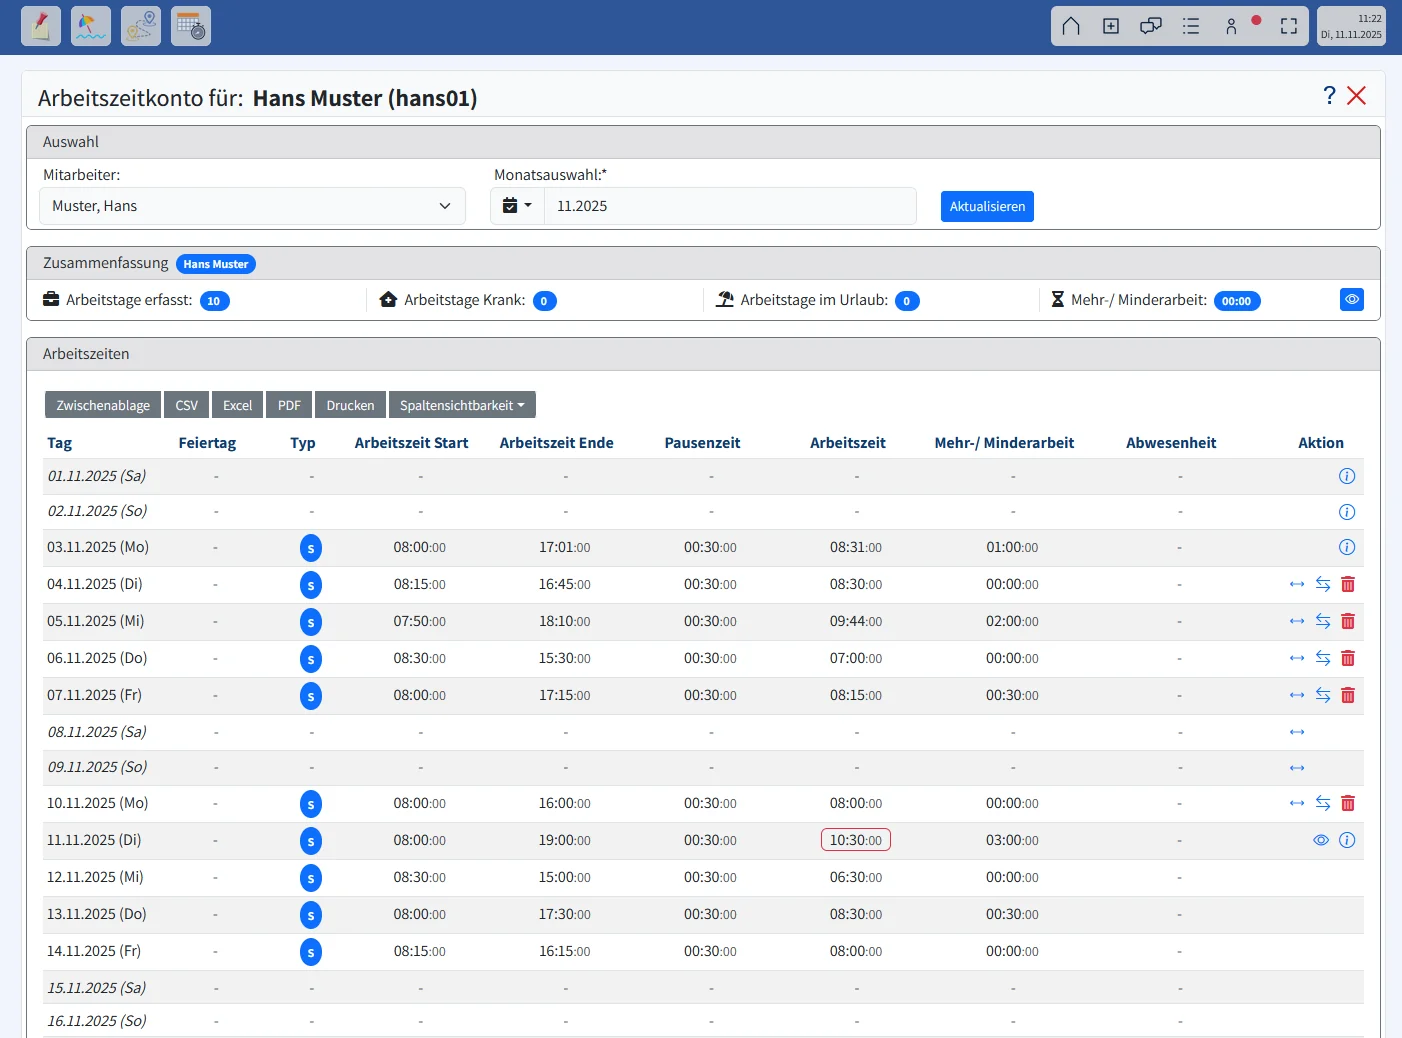The image size is (1402, 1038).
Task: Open the Mitarbeiter dropdown showing Muster, Hans
Action: click(x=252, y=206)
